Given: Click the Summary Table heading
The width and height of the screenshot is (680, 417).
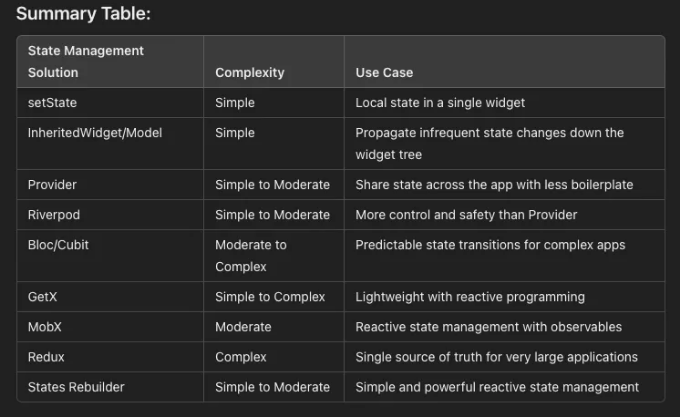Looking at the screenshot, I should (x=83, y=14).
